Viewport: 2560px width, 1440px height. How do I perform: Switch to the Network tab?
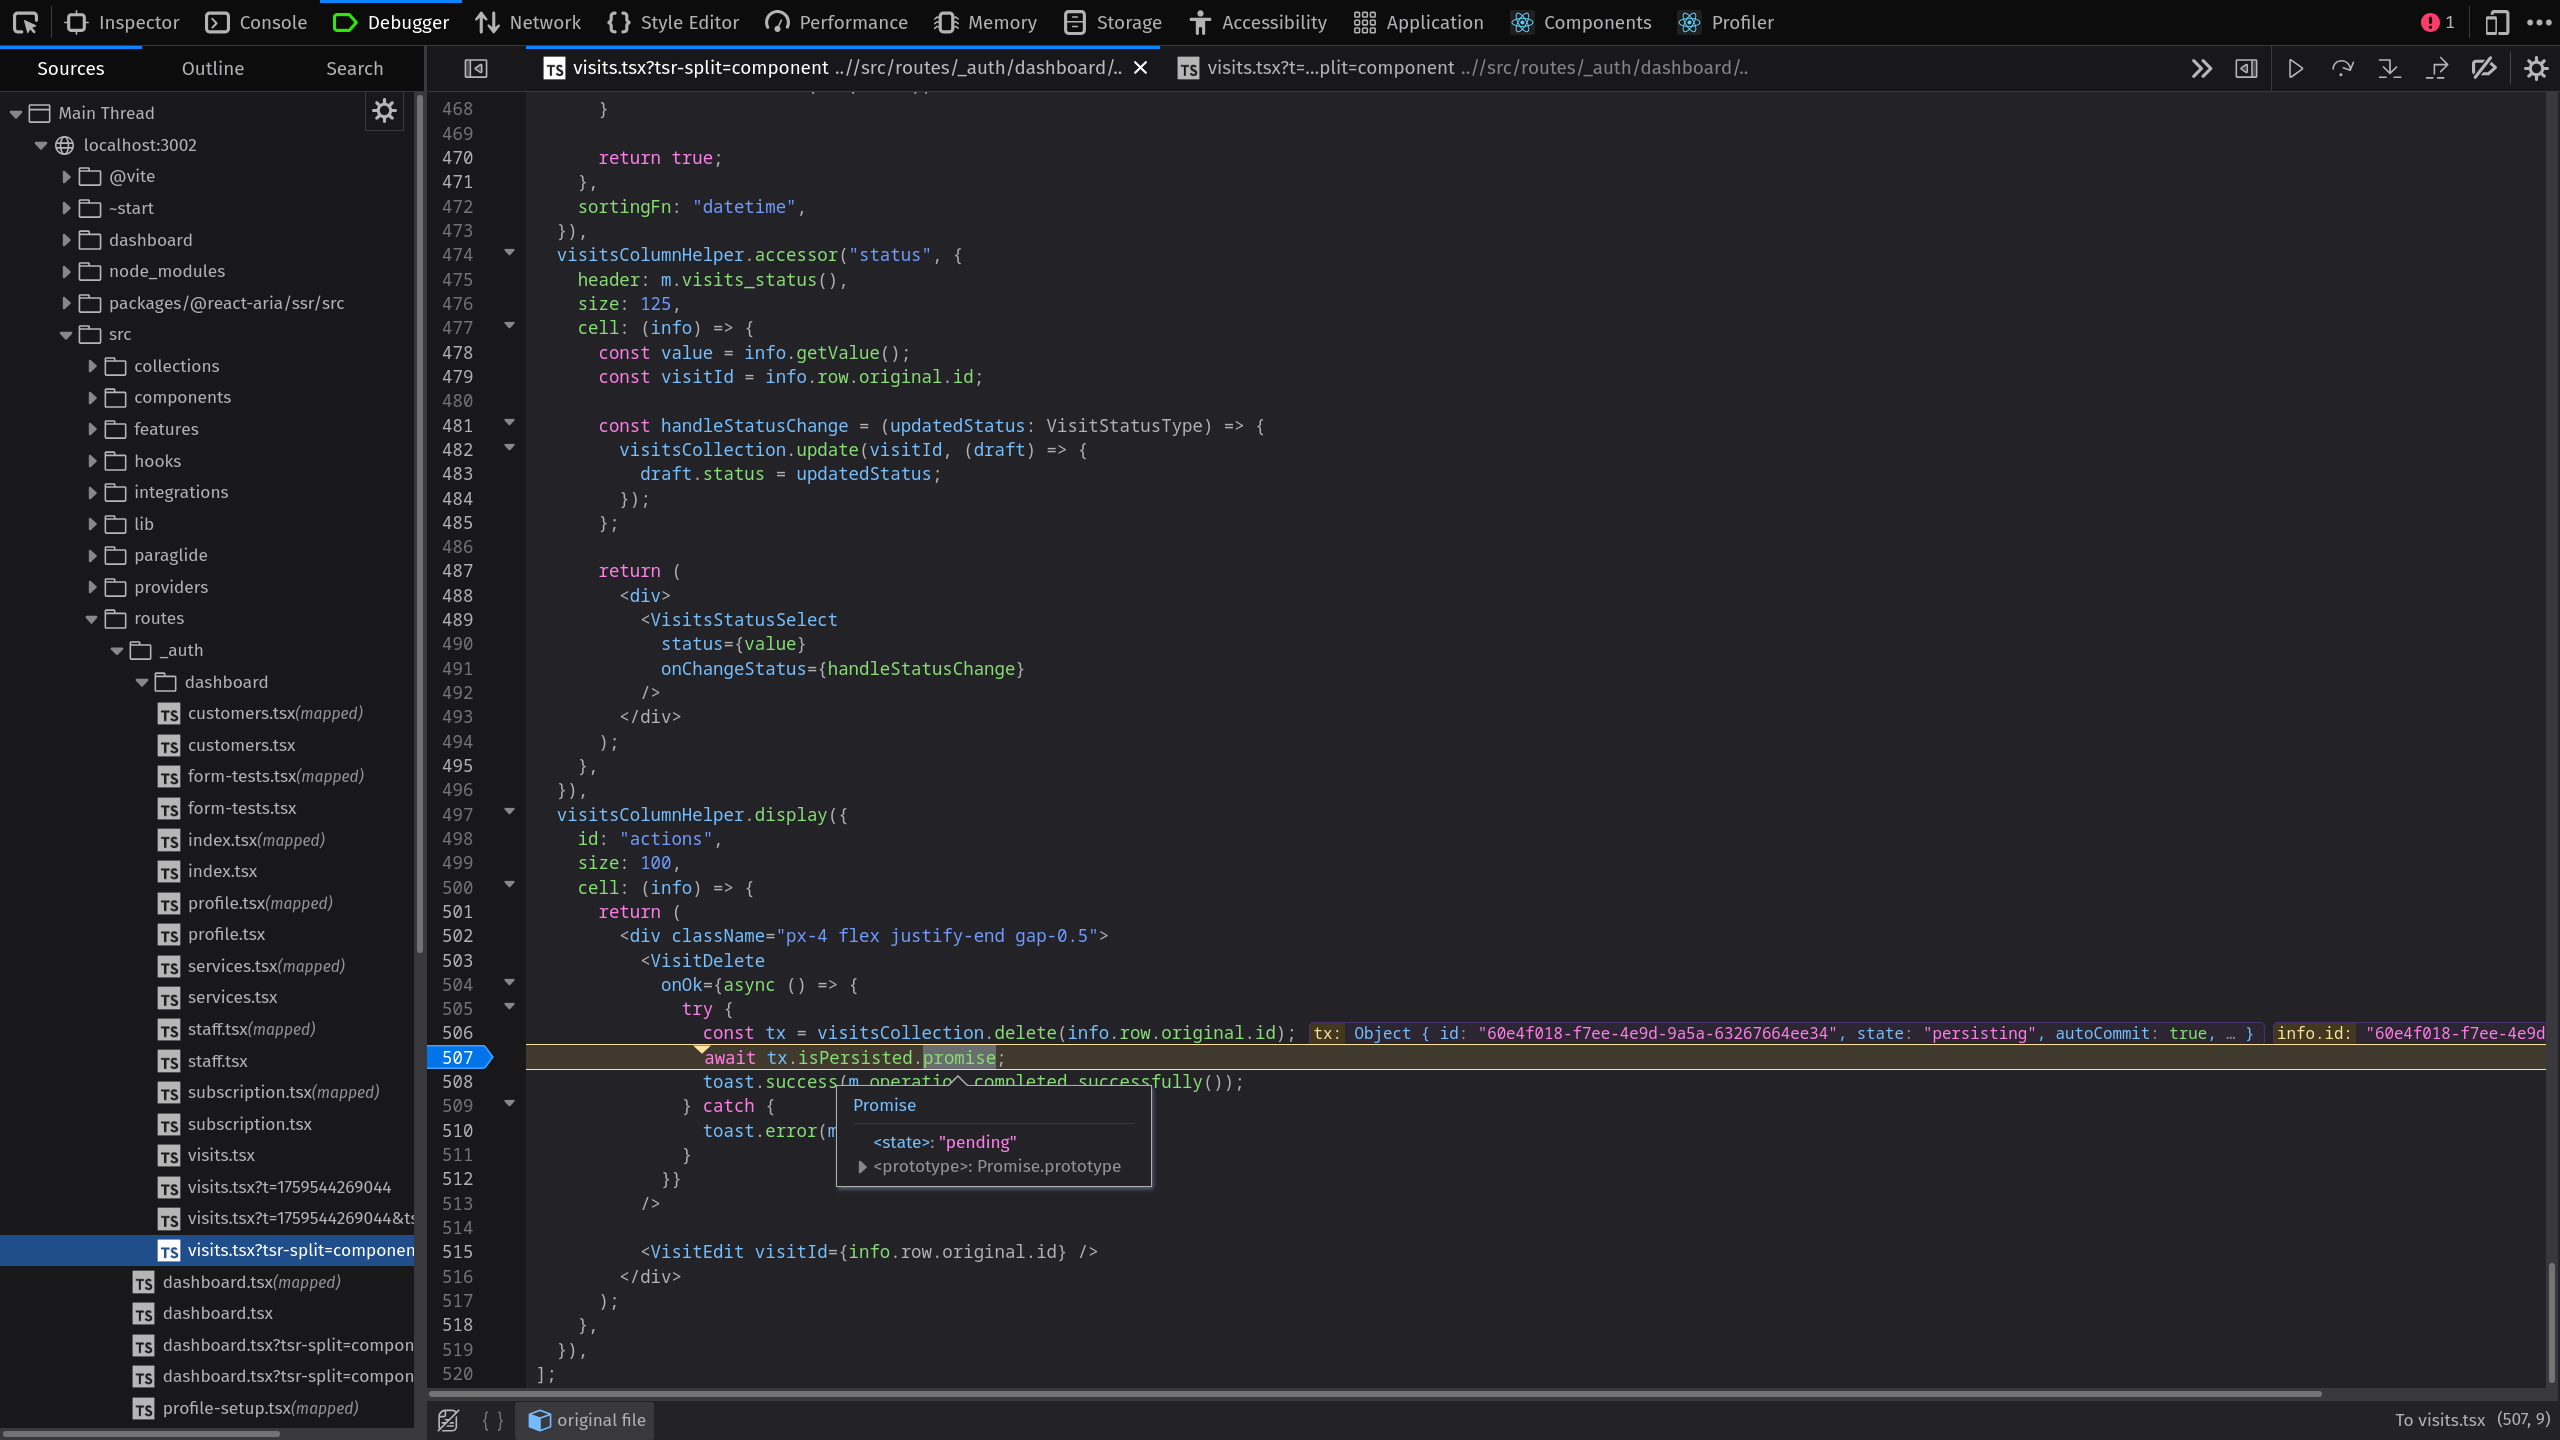[528, 22]
